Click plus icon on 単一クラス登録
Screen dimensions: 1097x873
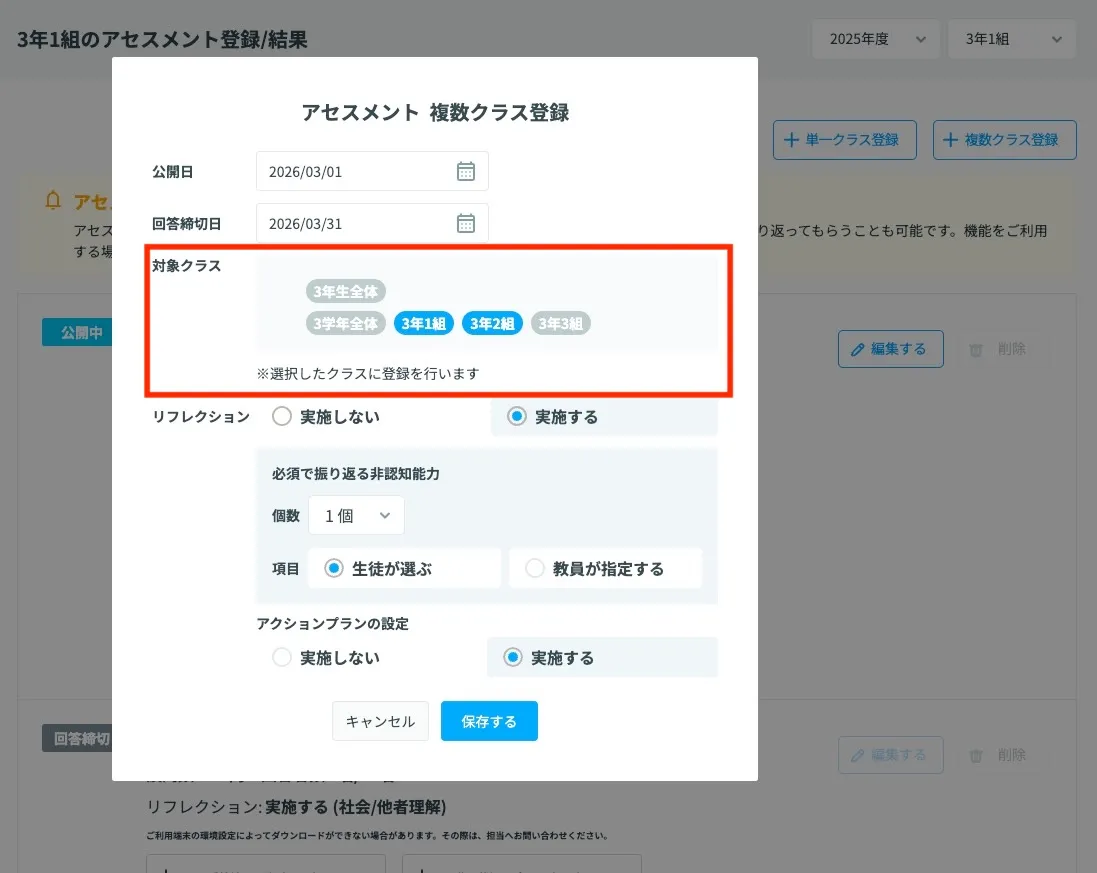click(x=791, y=140)
